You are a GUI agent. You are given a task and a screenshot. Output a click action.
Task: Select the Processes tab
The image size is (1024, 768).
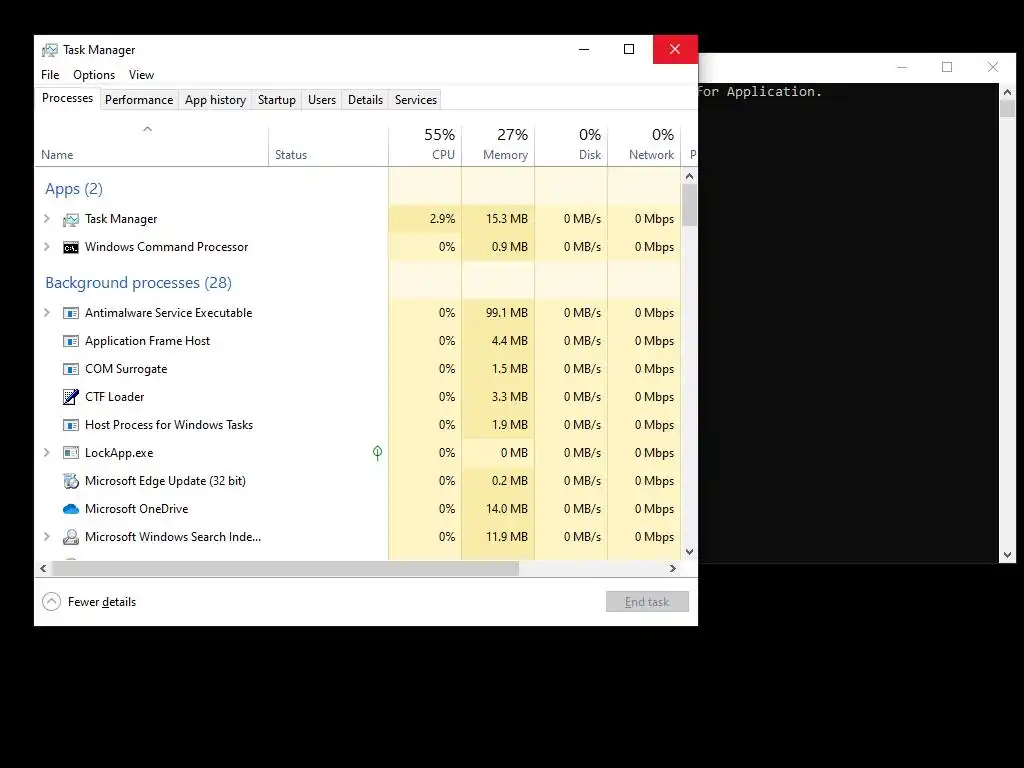[67, 98]
